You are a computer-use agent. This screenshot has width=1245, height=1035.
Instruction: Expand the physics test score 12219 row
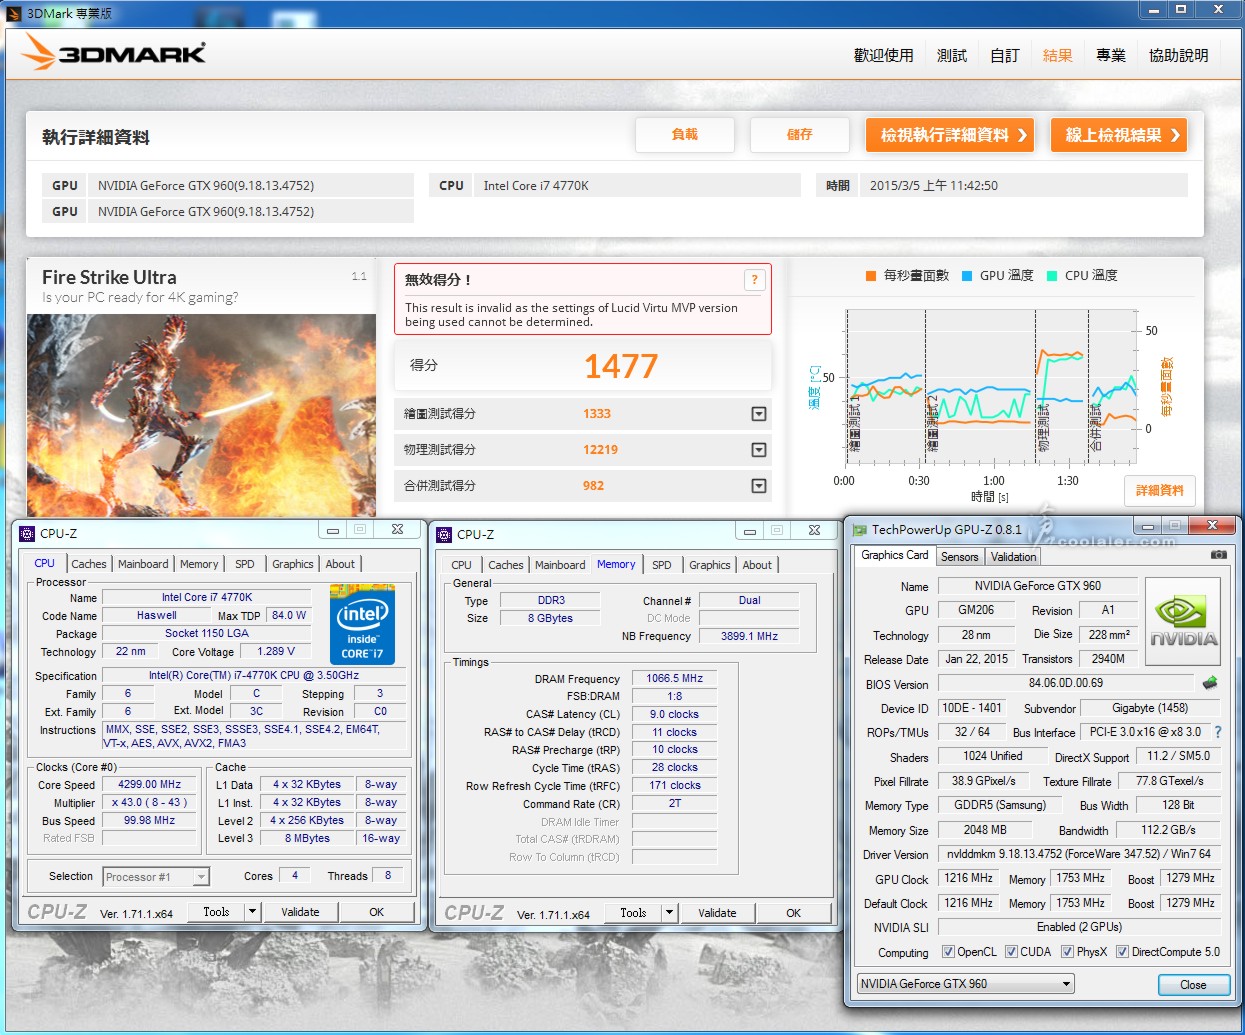[x=759, y=450]
